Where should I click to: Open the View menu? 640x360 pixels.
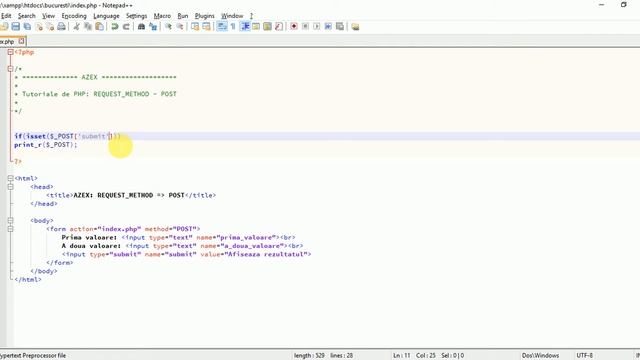tap(48, 16)
